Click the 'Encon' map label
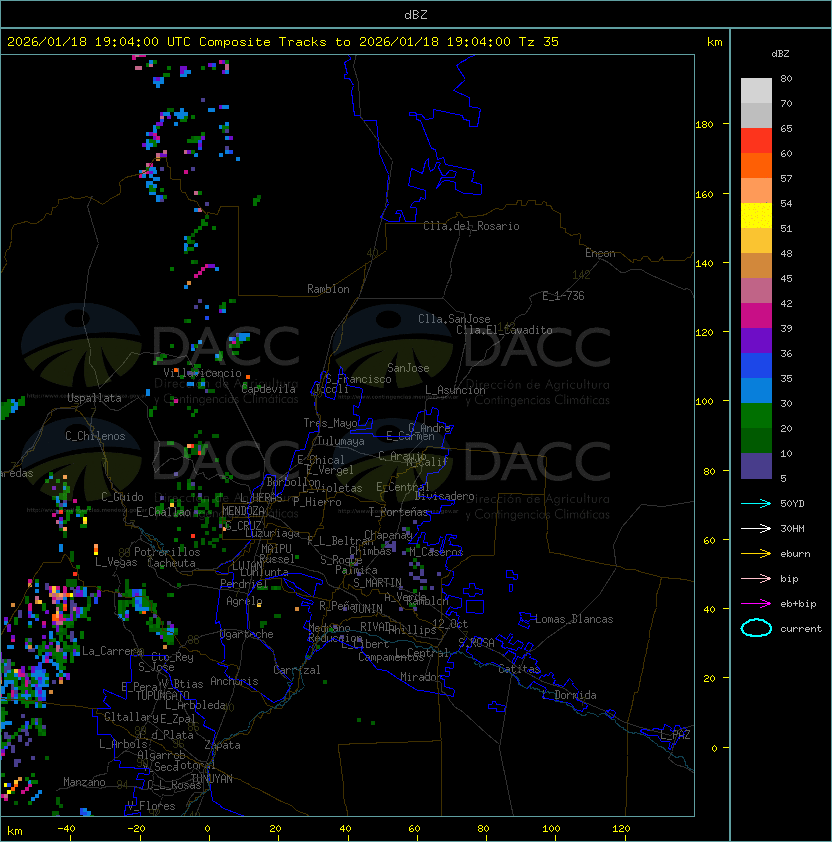Image resolution: width=832 pixels, height=842 pixels. click(600, 253)
